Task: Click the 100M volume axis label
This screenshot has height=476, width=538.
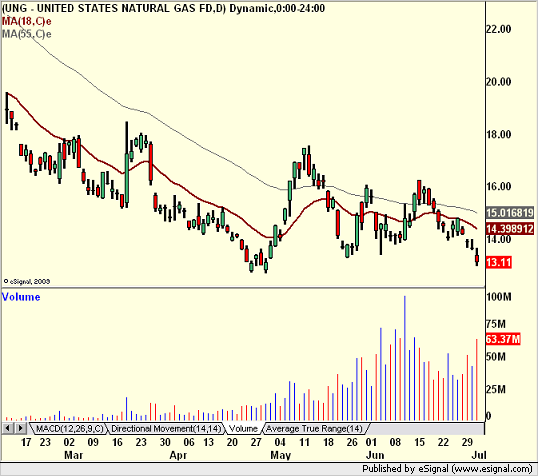Action: [x=499, y=297]
